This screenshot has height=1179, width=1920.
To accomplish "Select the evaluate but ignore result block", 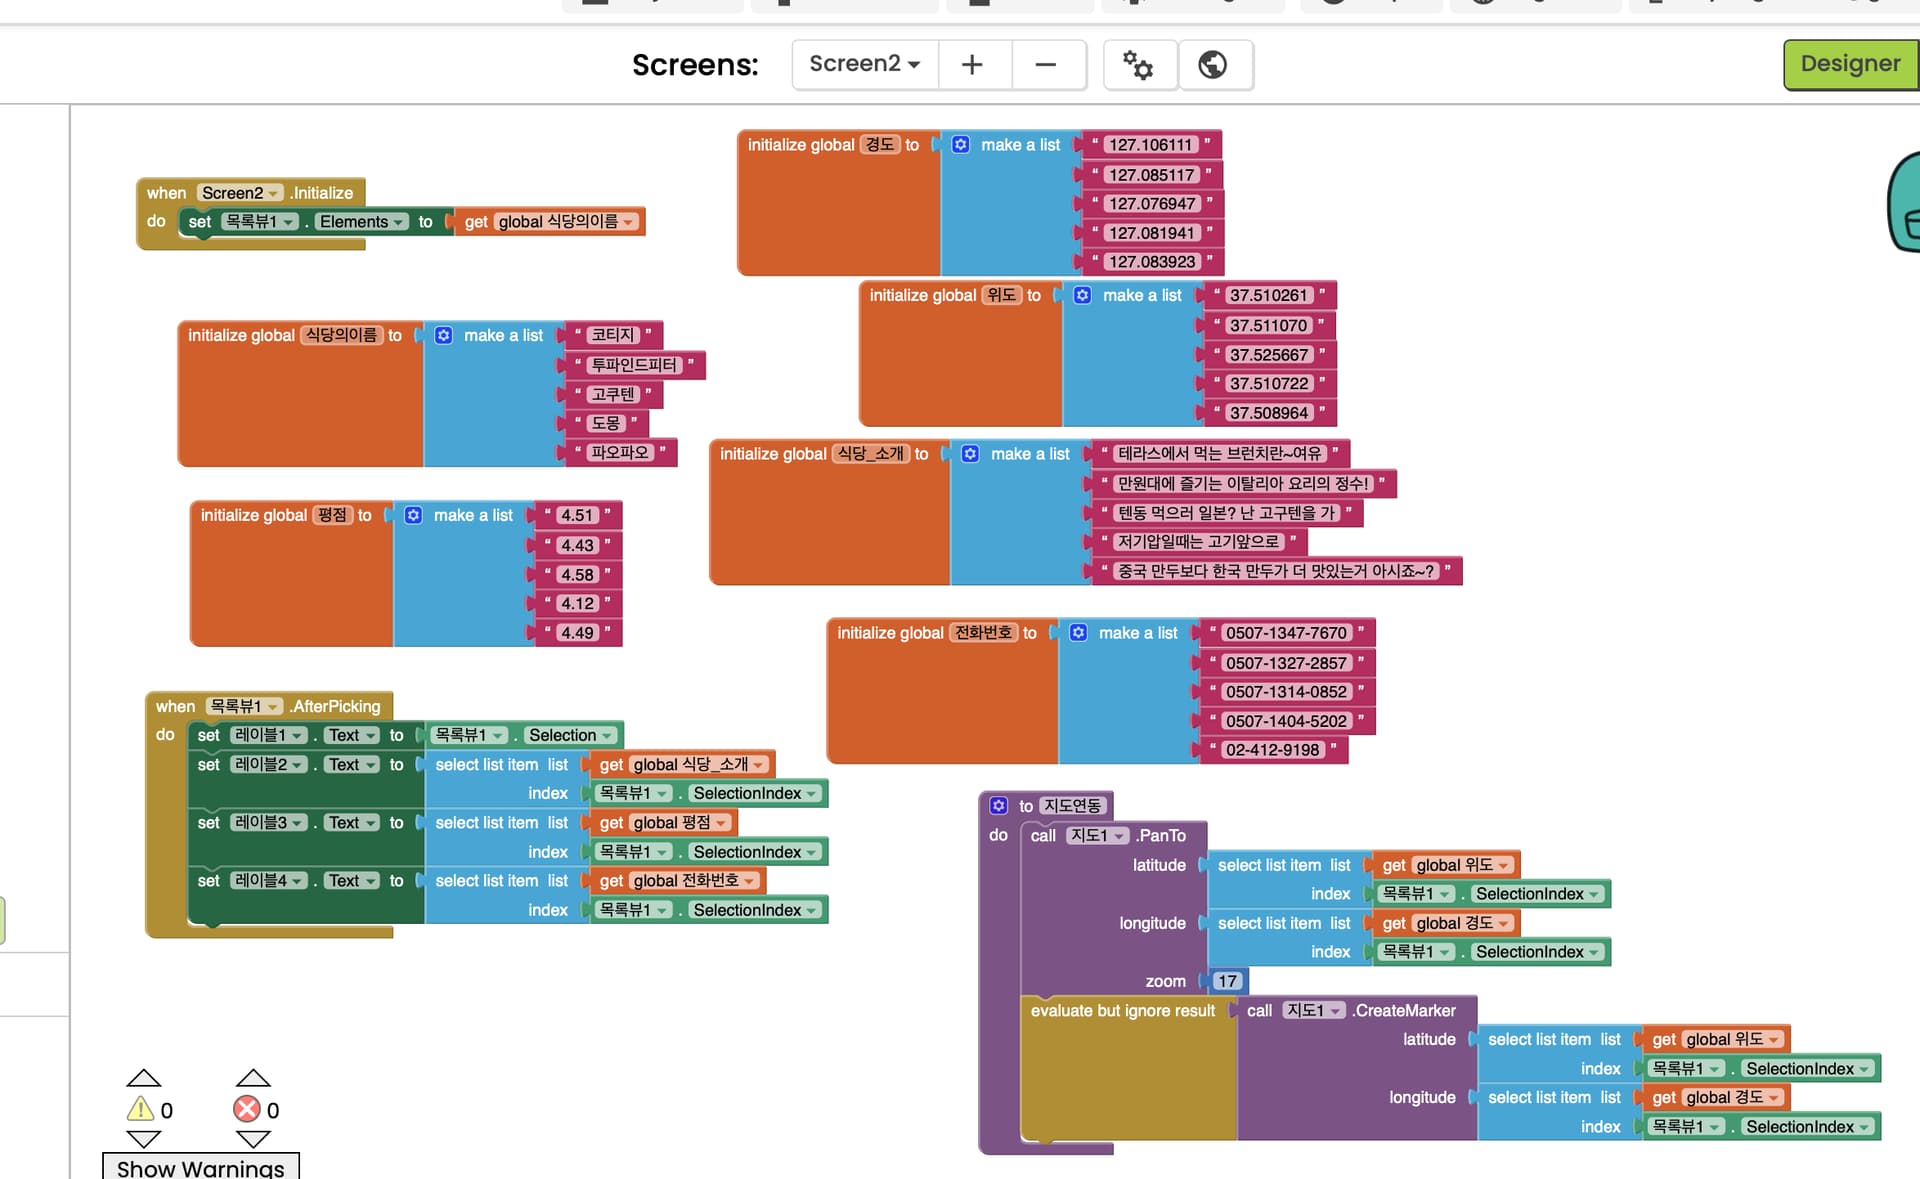I will tap(1123, 1011).
